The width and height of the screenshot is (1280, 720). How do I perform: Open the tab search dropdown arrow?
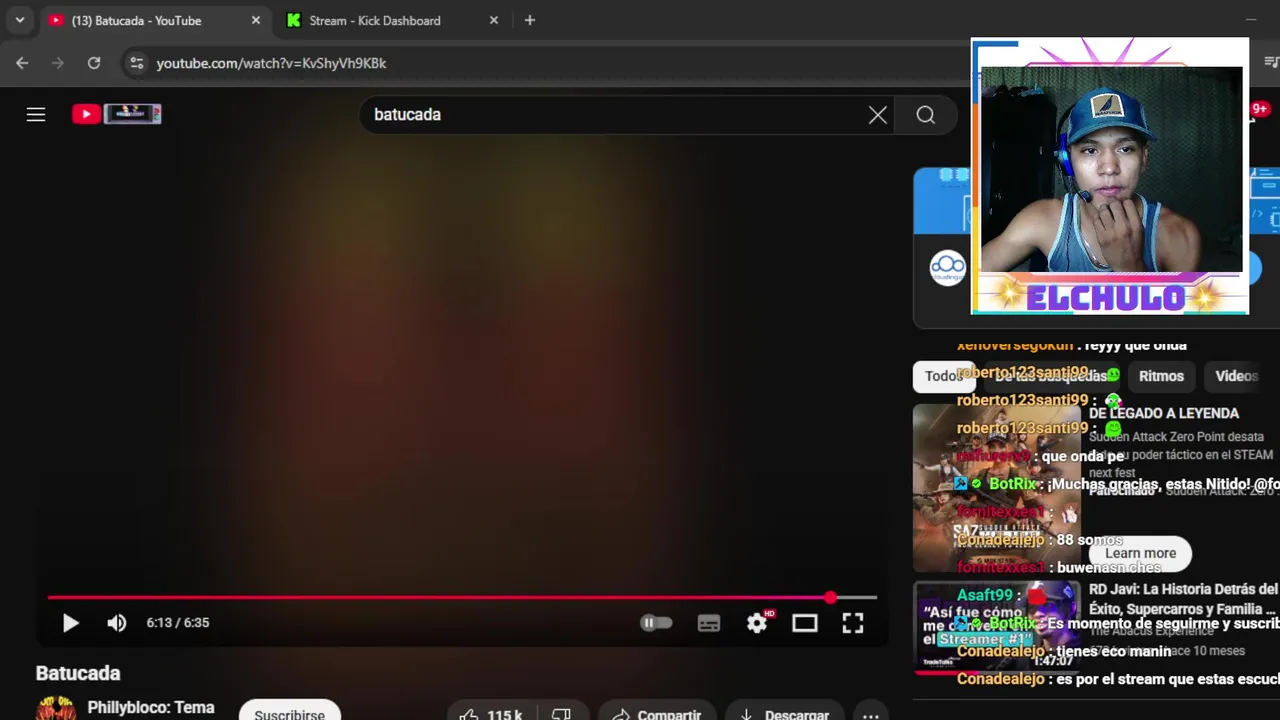click(x=19, y=20)
